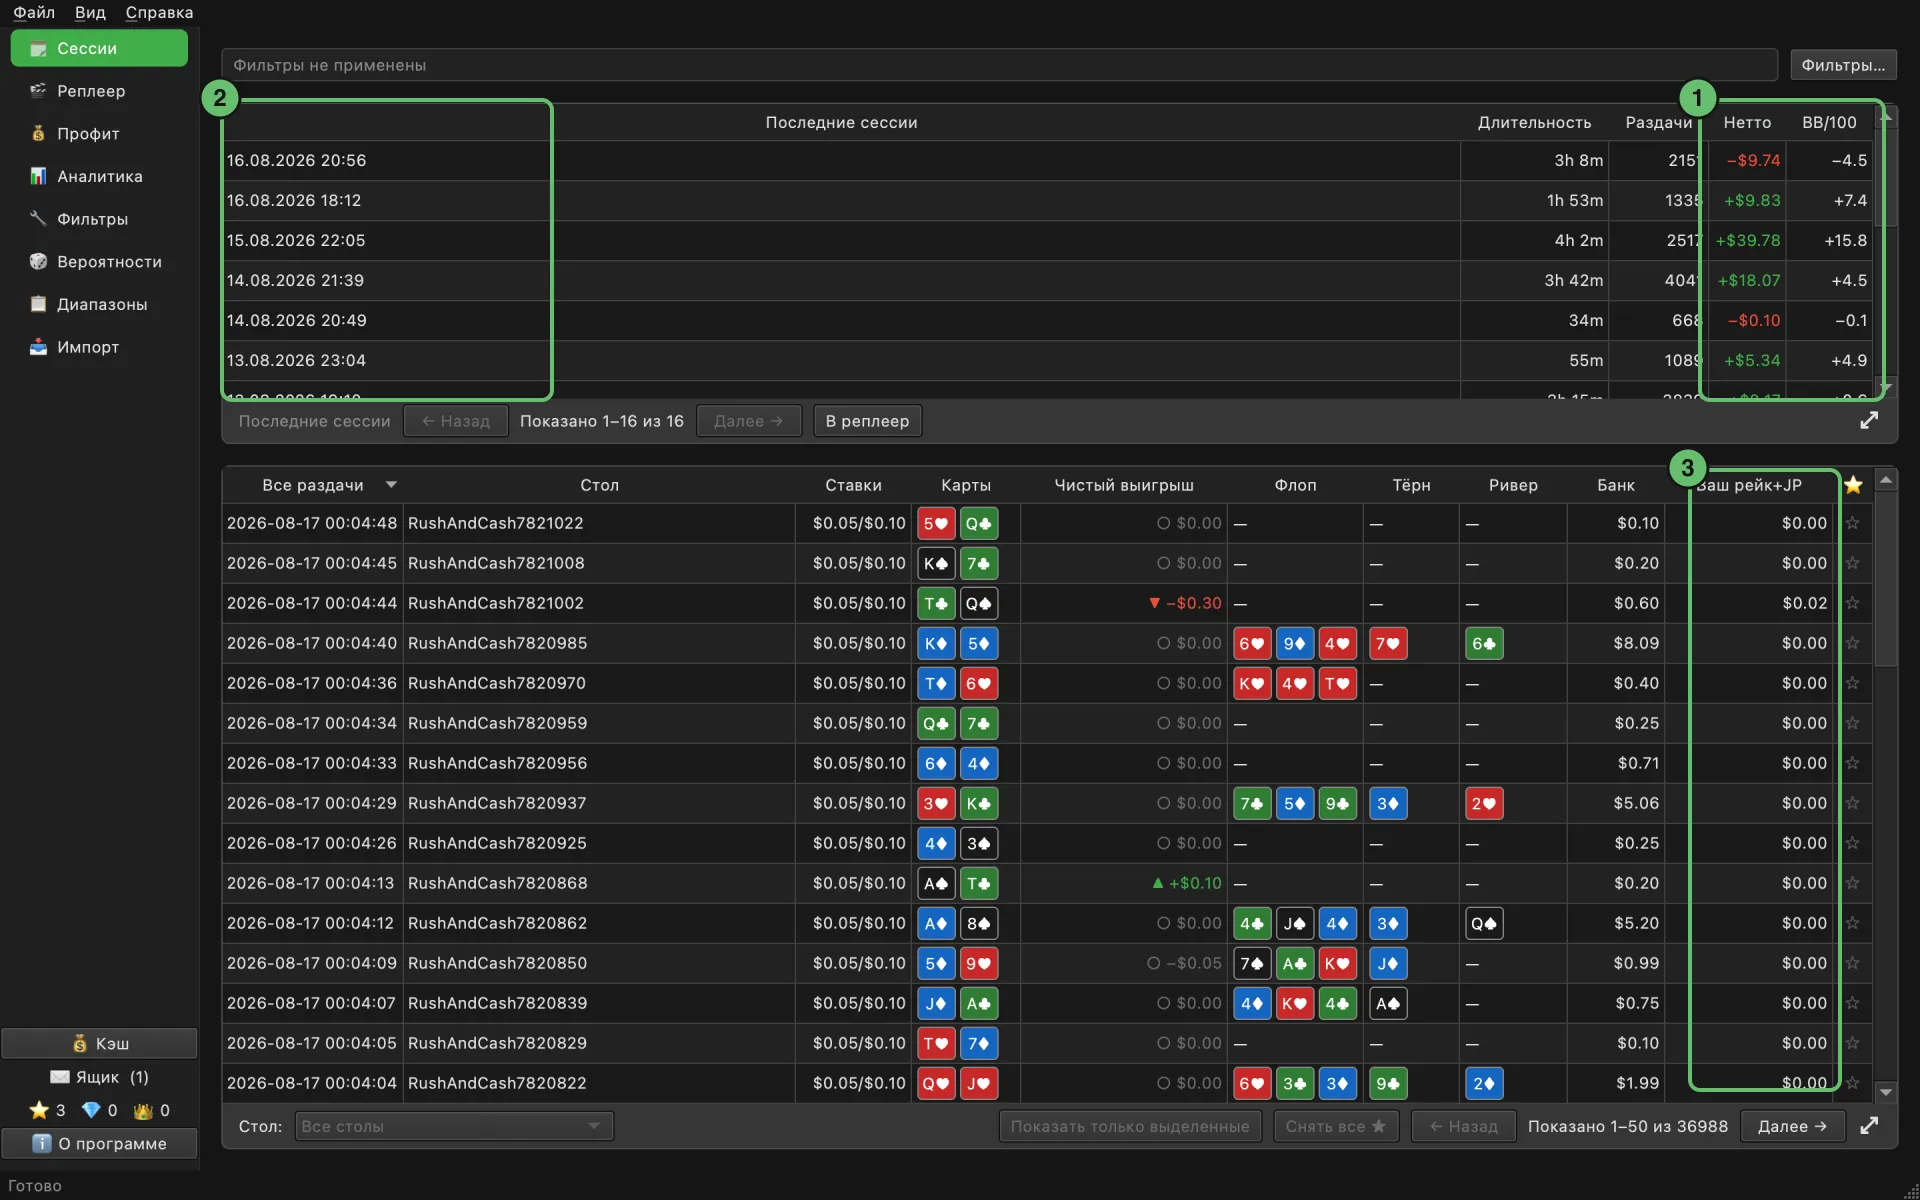
Task: Open the Фильтры sidebar section
Action: (x=98, y=219)
